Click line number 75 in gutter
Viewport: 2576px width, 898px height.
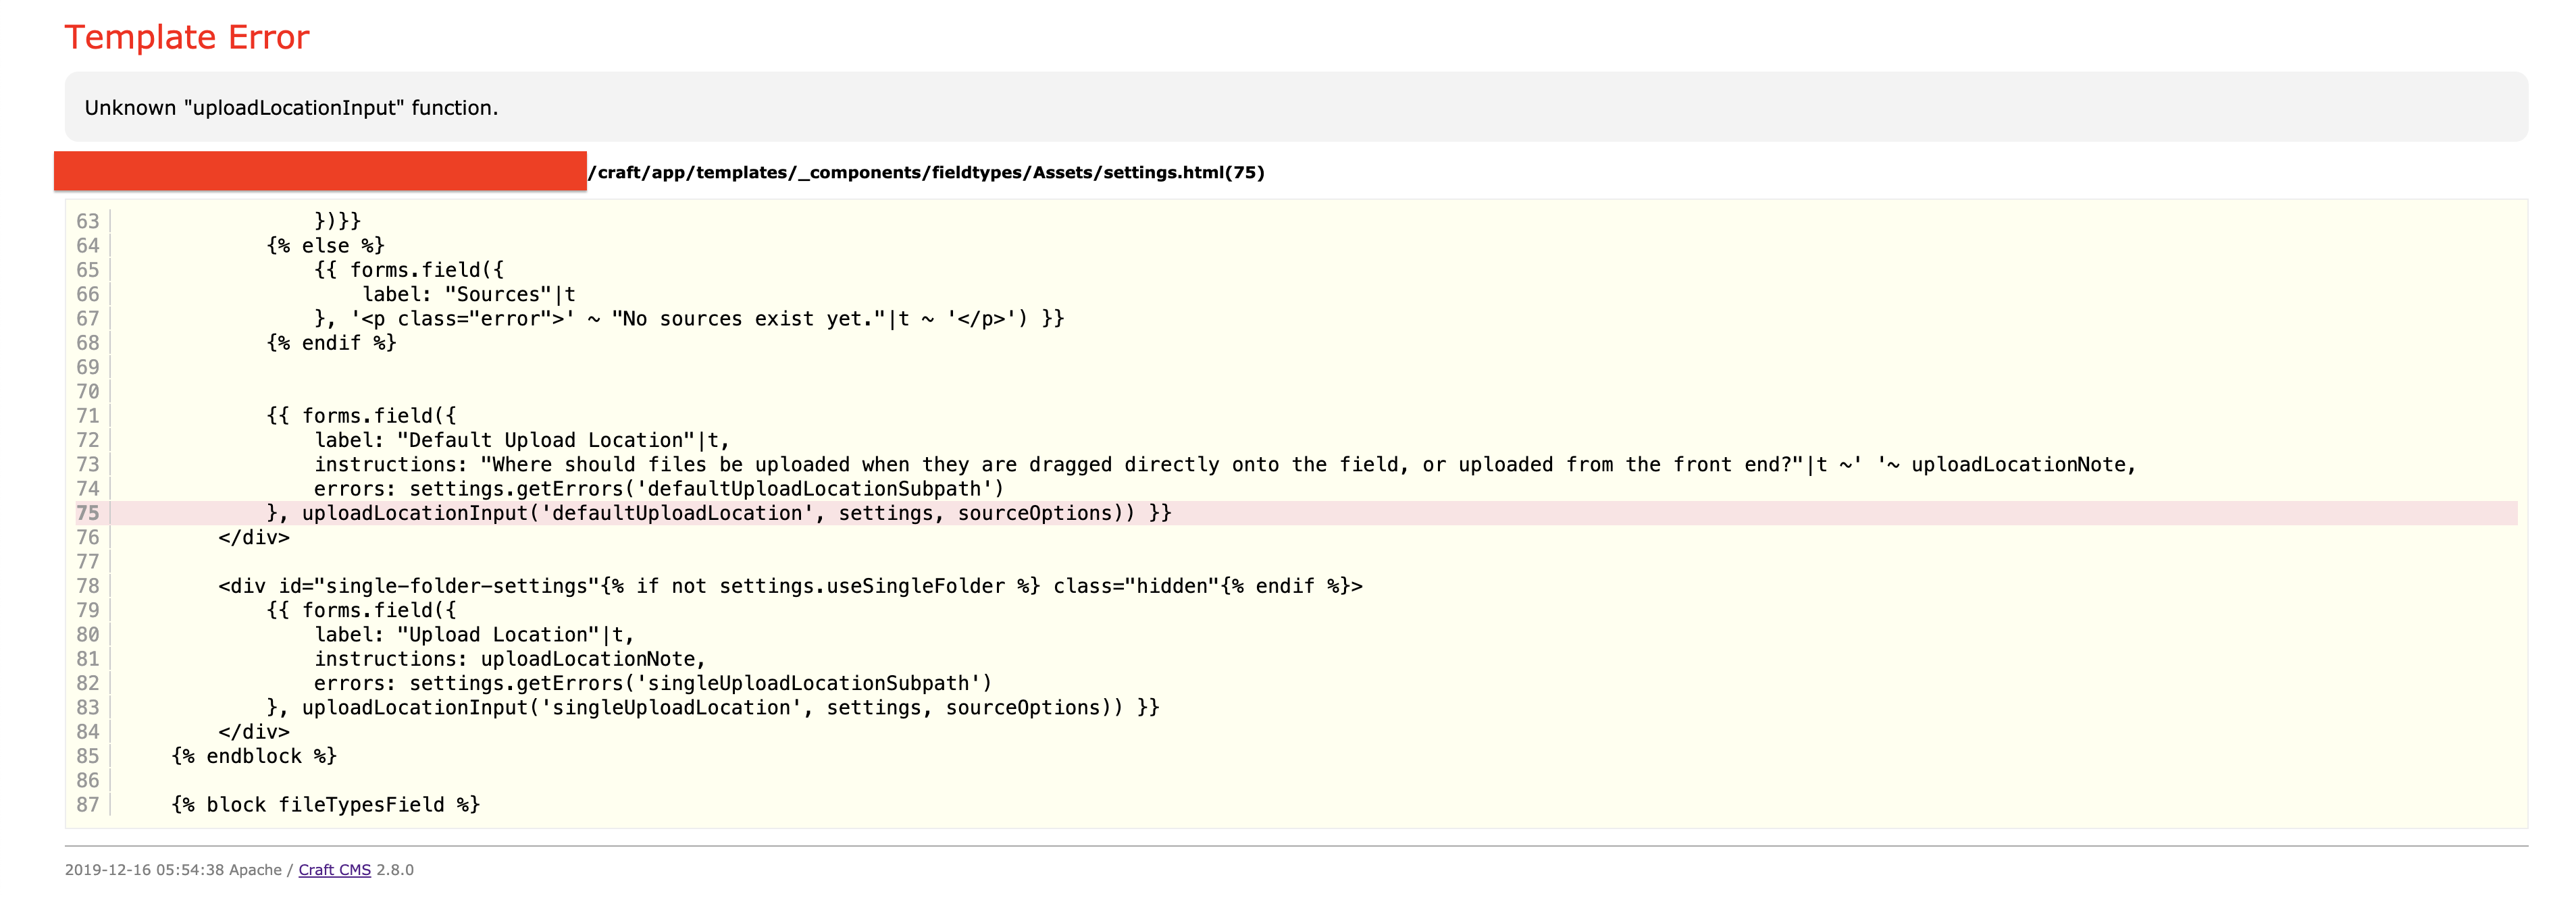coord(88,513)
